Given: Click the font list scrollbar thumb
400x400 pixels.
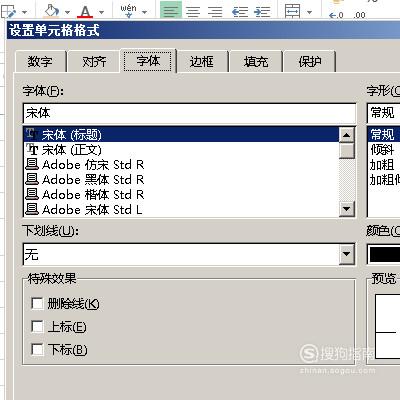Looking at the screenshot, I should click(x=347, y=150).
